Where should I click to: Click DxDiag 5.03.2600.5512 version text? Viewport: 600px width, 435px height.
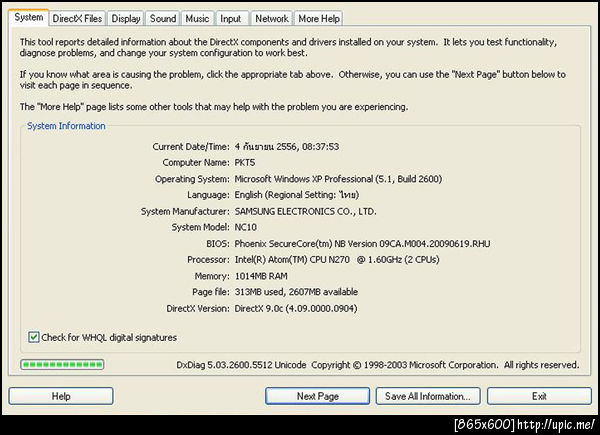(241, 365)
